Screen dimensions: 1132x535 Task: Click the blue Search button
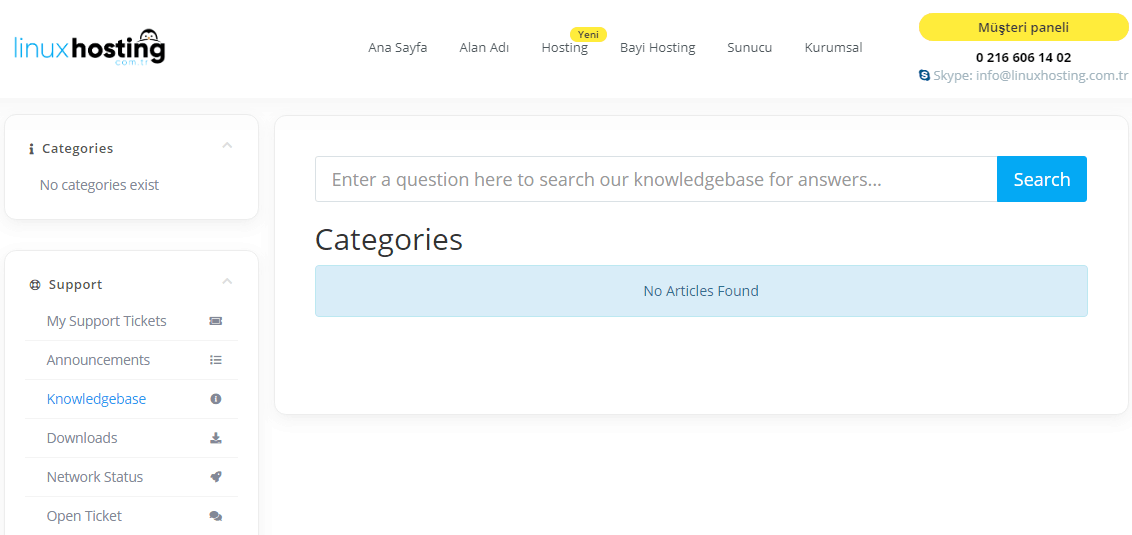pyautogui.click(x=1042, y=179)
